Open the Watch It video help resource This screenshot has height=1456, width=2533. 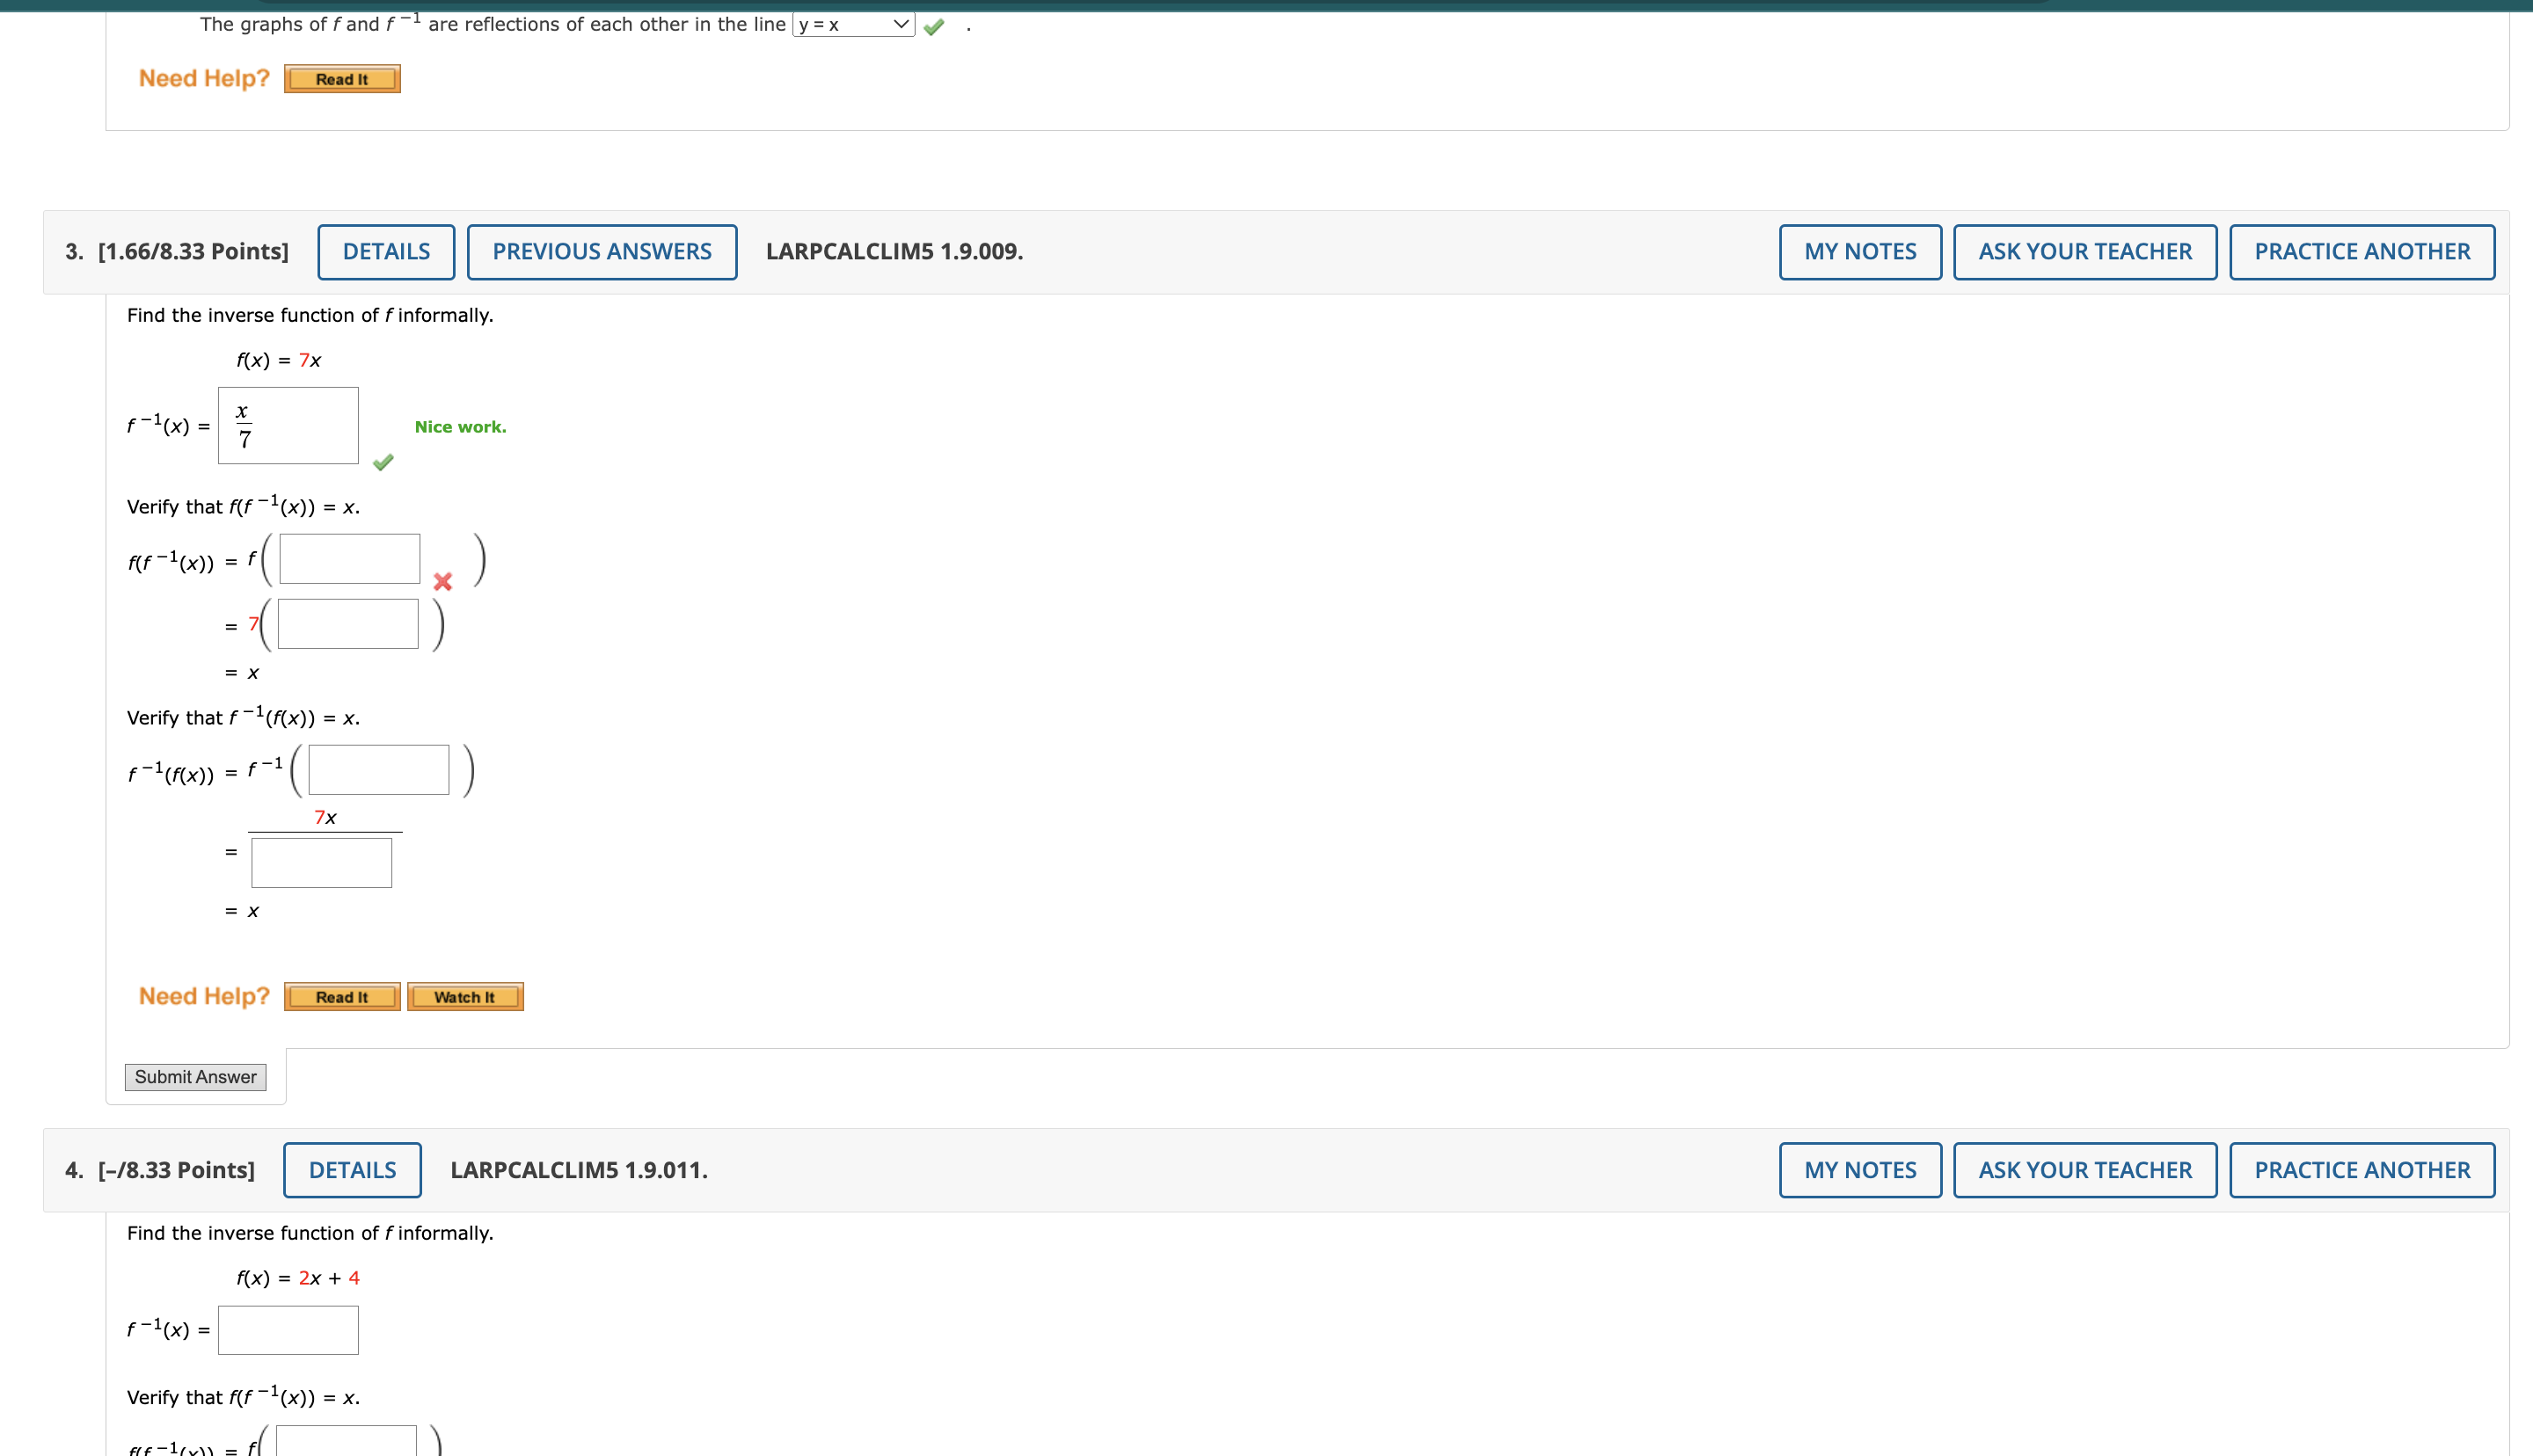[x=464, y=996]
